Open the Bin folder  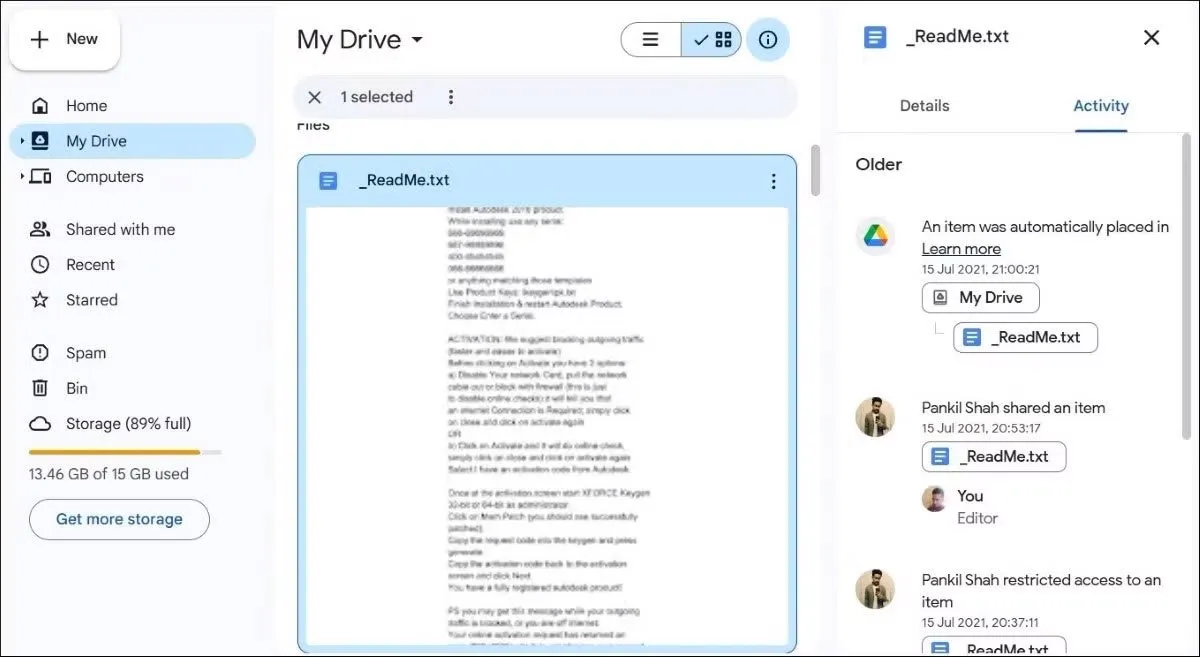pos(77,388)
